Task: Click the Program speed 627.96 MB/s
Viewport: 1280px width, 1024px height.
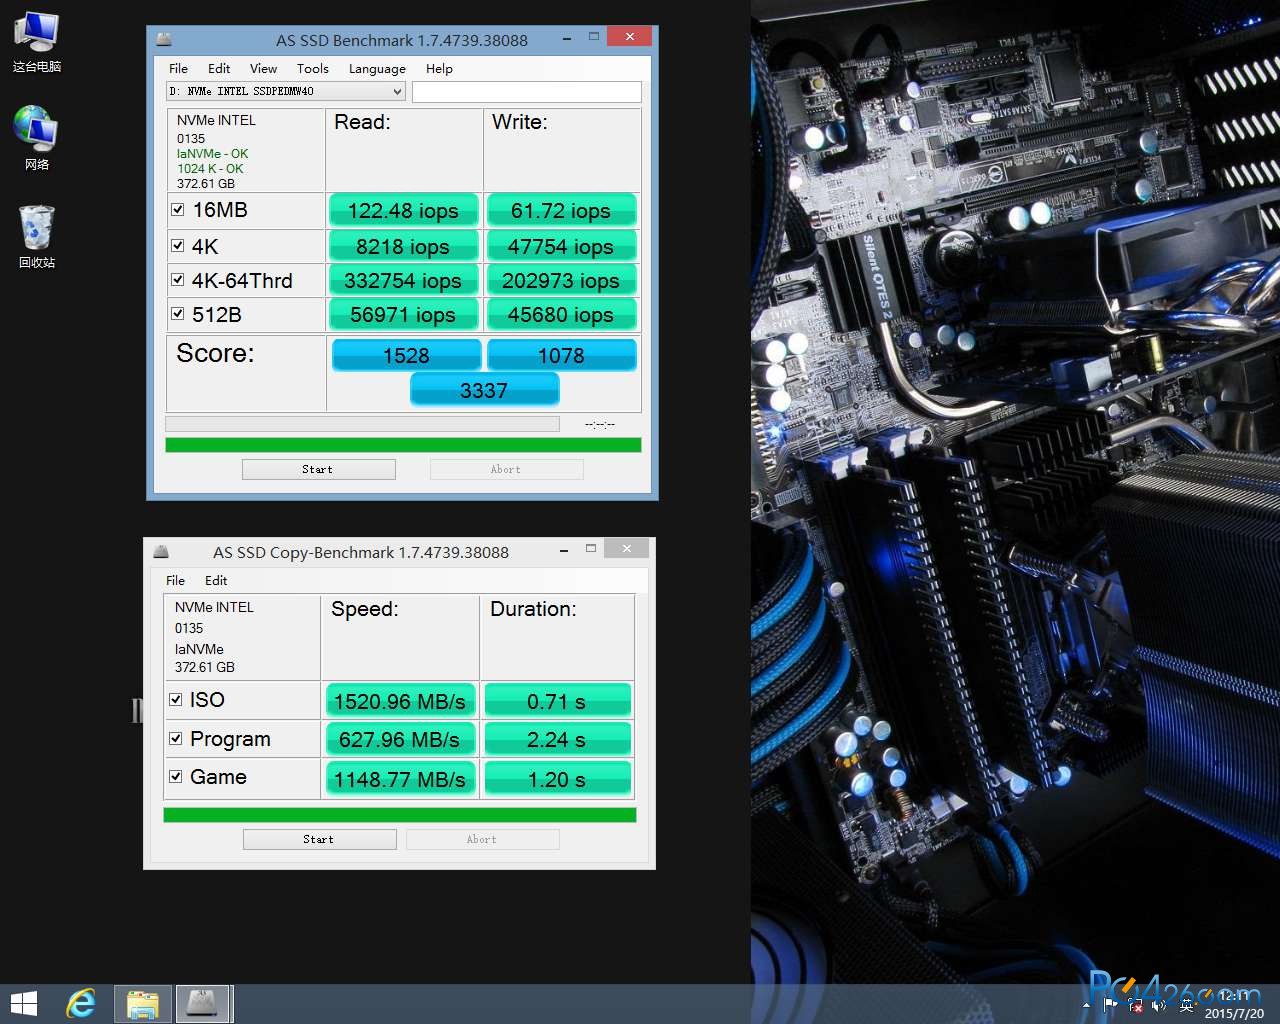Action: coord(400,740)
